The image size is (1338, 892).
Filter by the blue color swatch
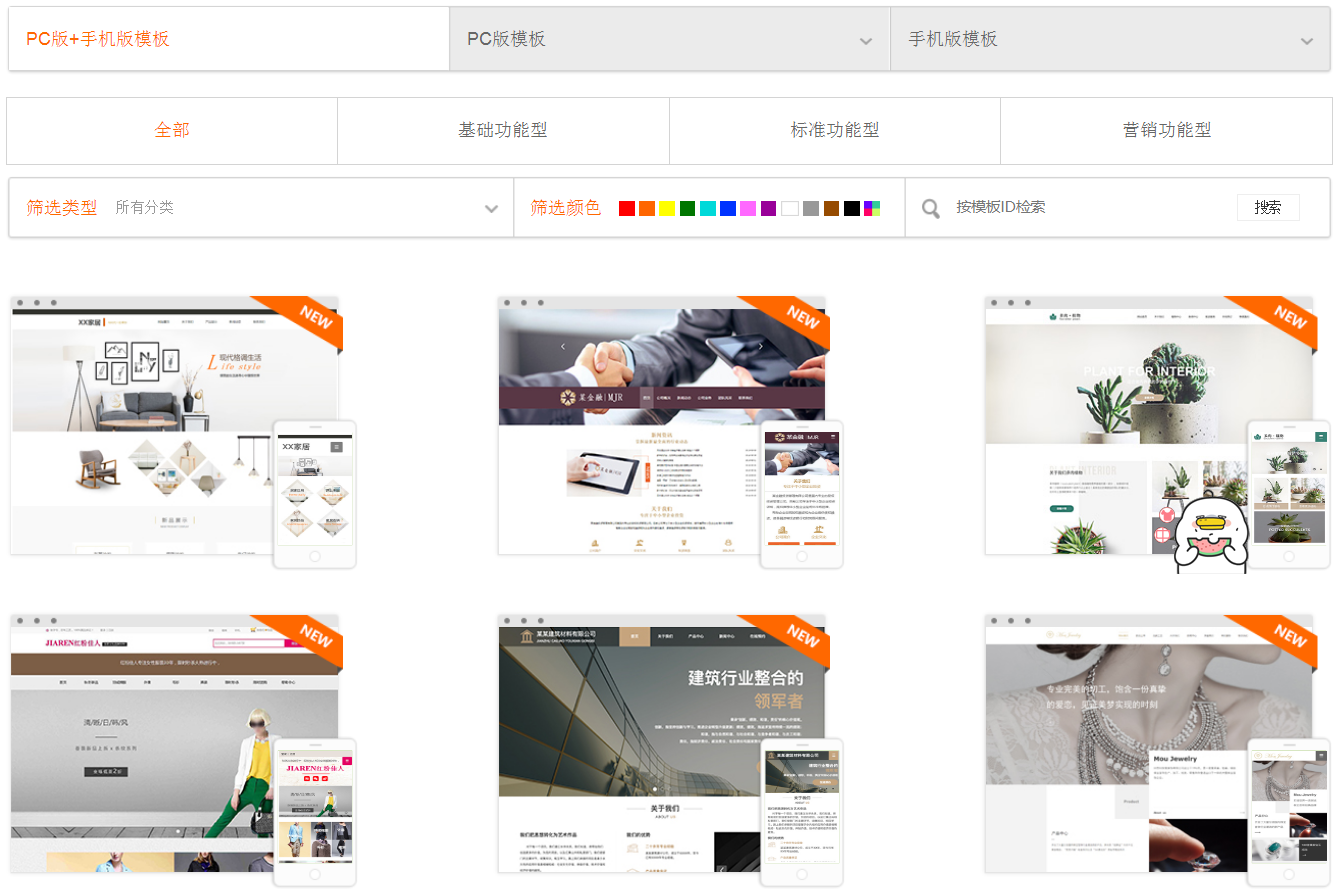(728, 208)
